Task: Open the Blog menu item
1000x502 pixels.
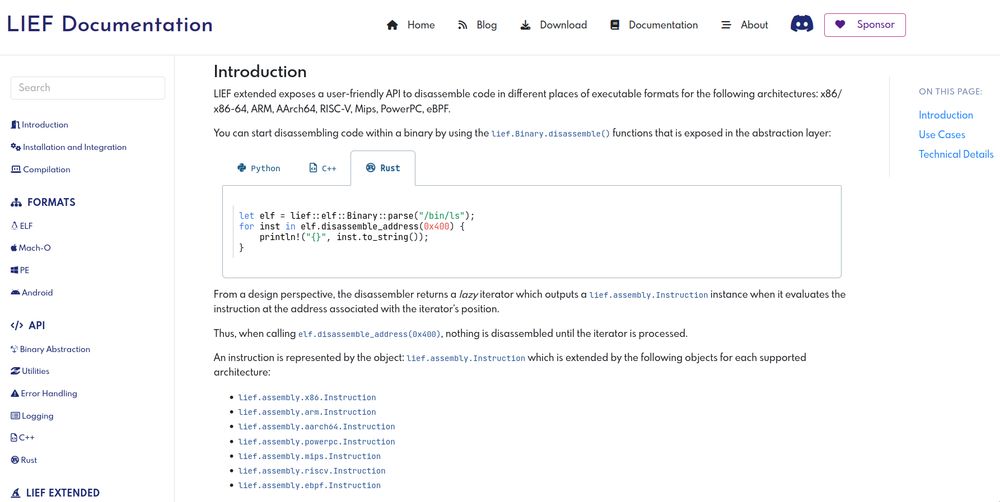Action: pos(477,25)
